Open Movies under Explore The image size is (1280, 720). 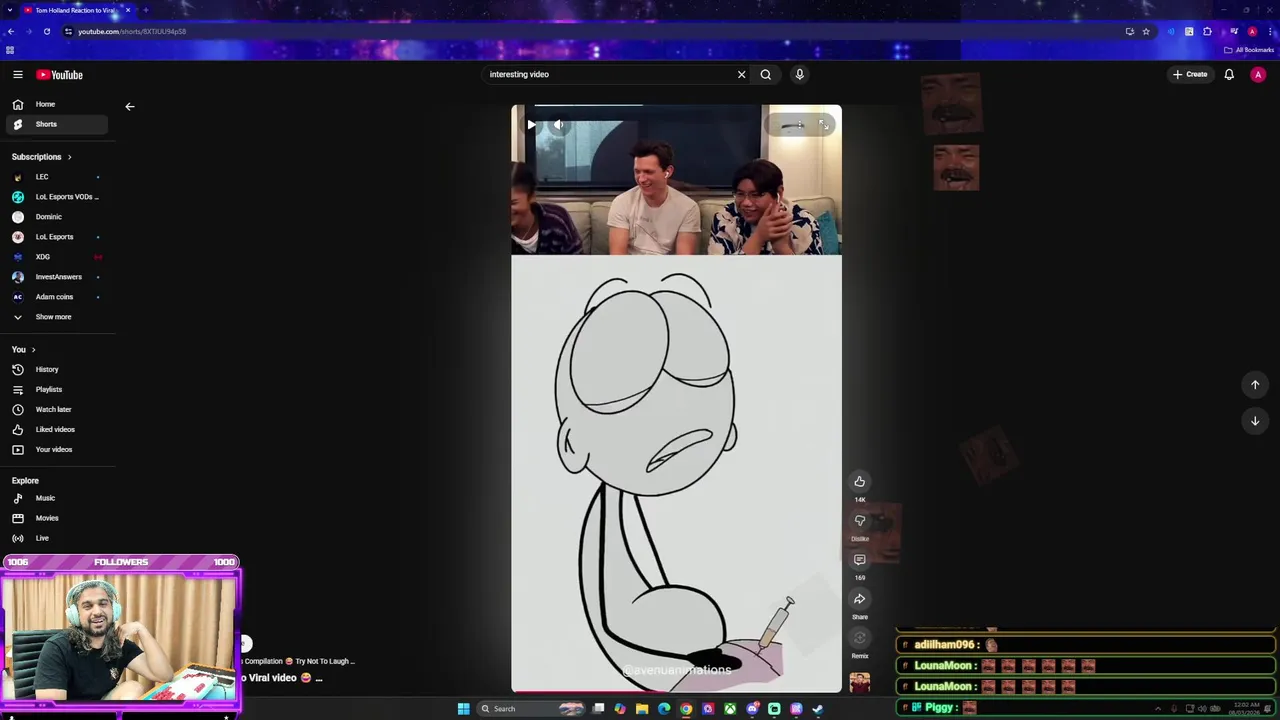click(x=57, y=518)
